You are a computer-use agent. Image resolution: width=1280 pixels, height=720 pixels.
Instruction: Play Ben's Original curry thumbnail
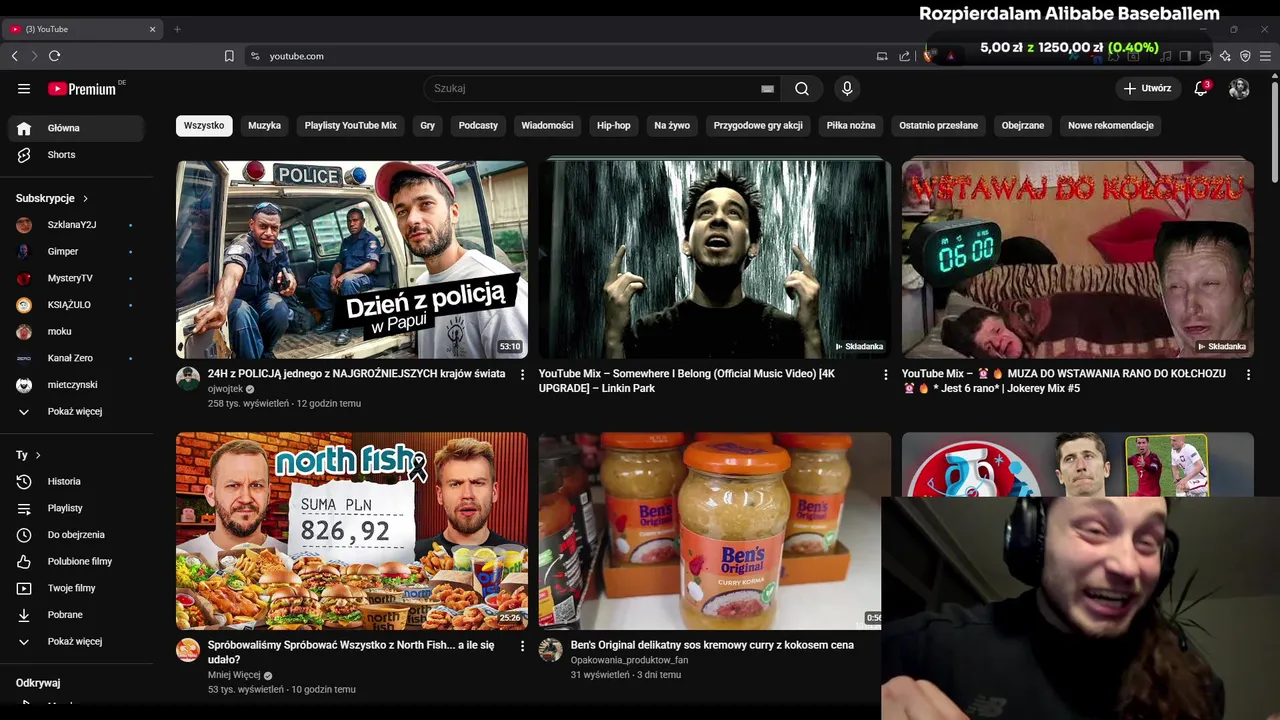click(714, 530)
